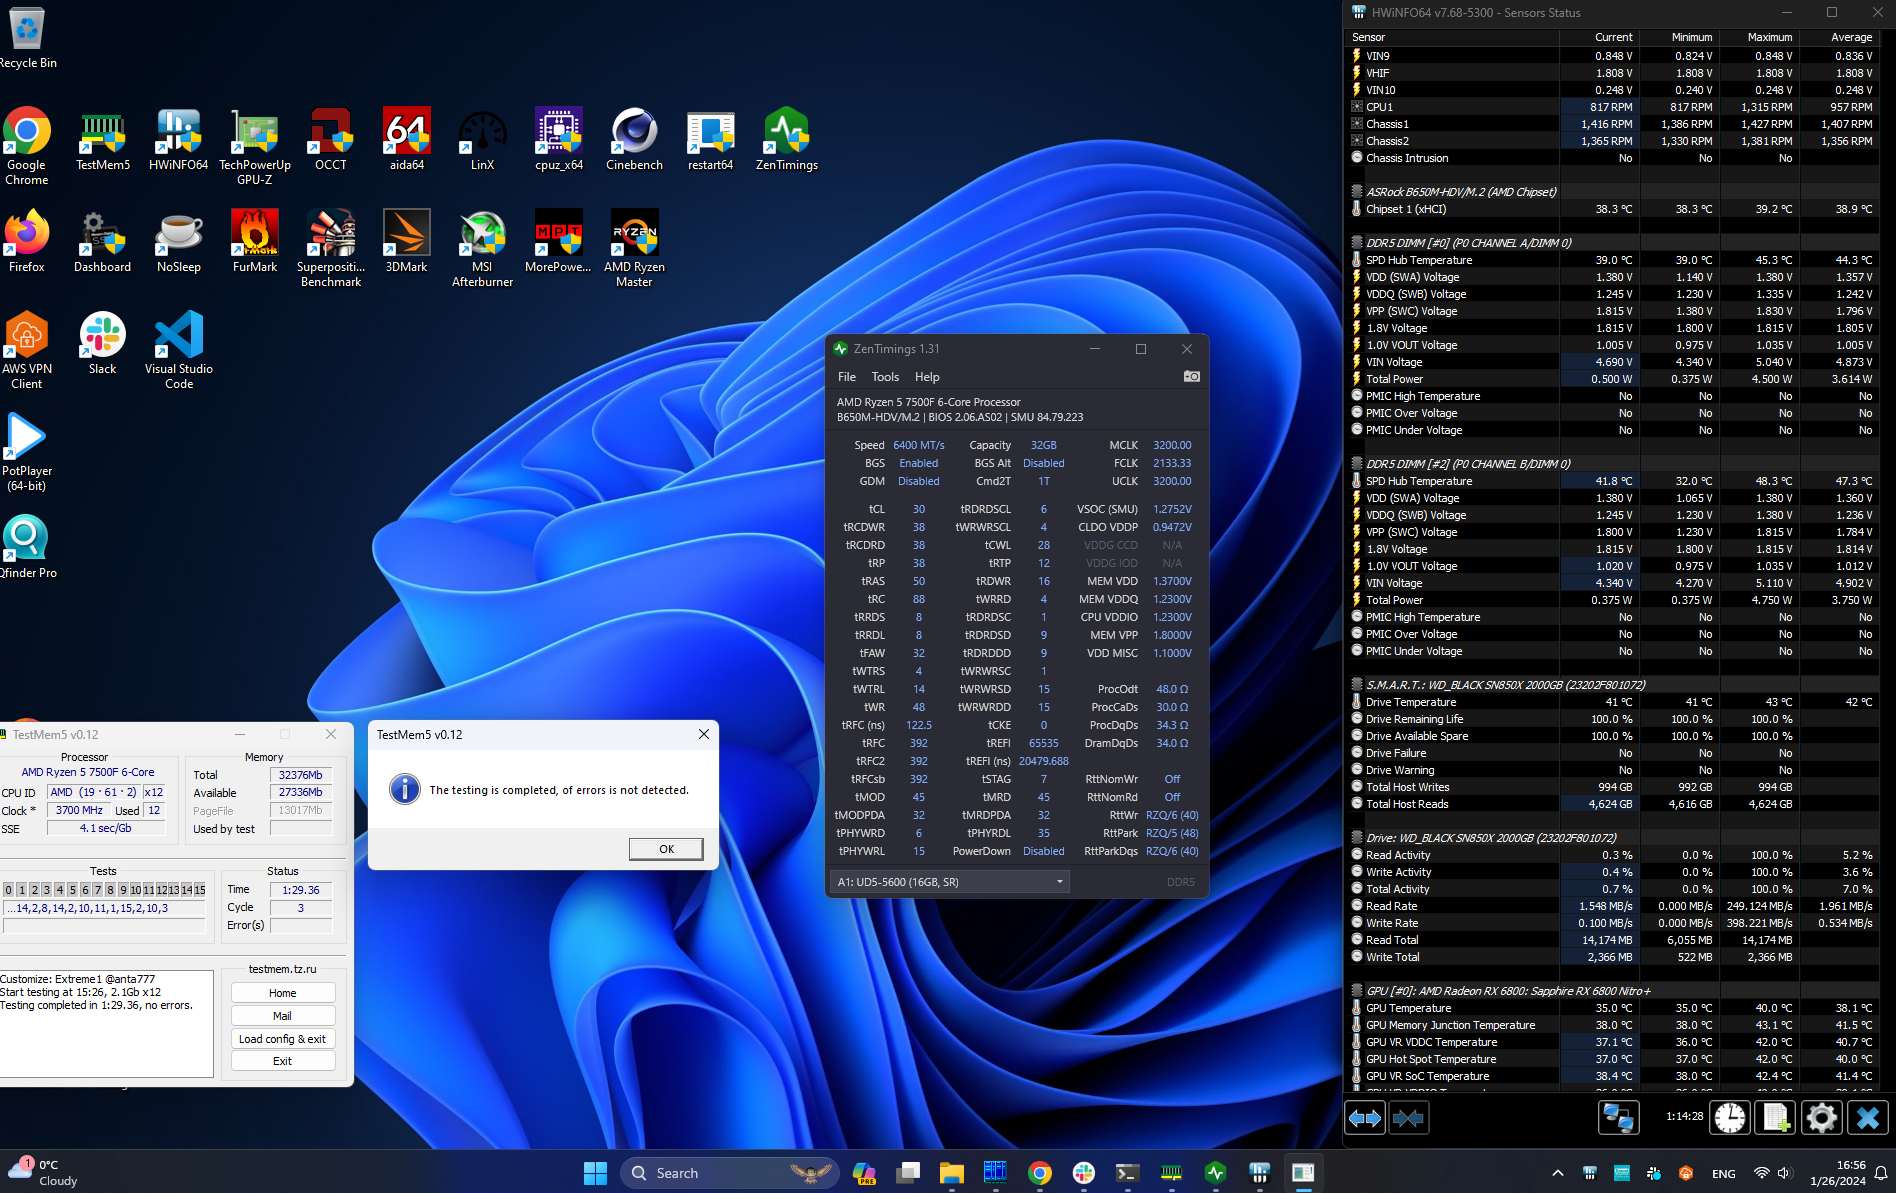Open the Tools menu in ZenTimings

(885, 377)
